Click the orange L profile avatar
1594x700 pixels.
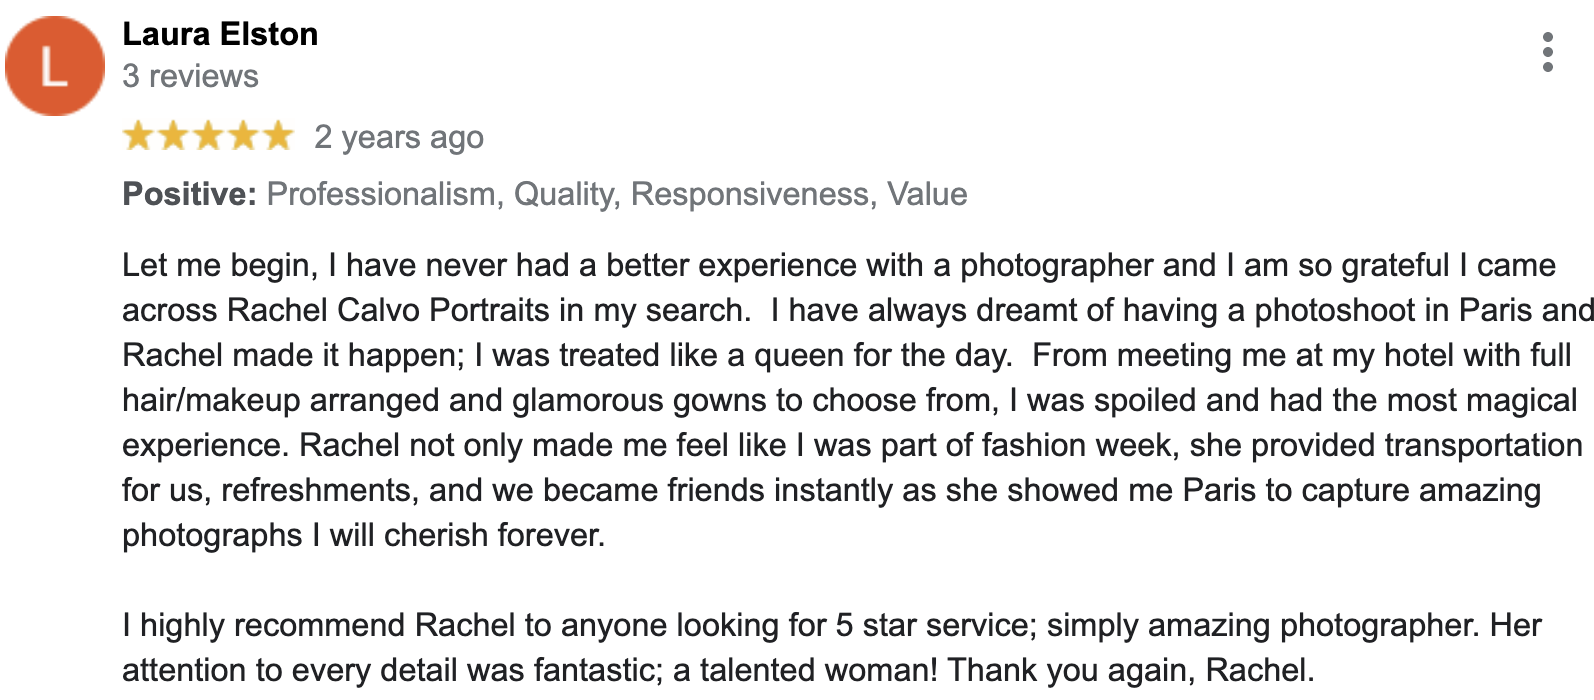(x=55, y=66)
